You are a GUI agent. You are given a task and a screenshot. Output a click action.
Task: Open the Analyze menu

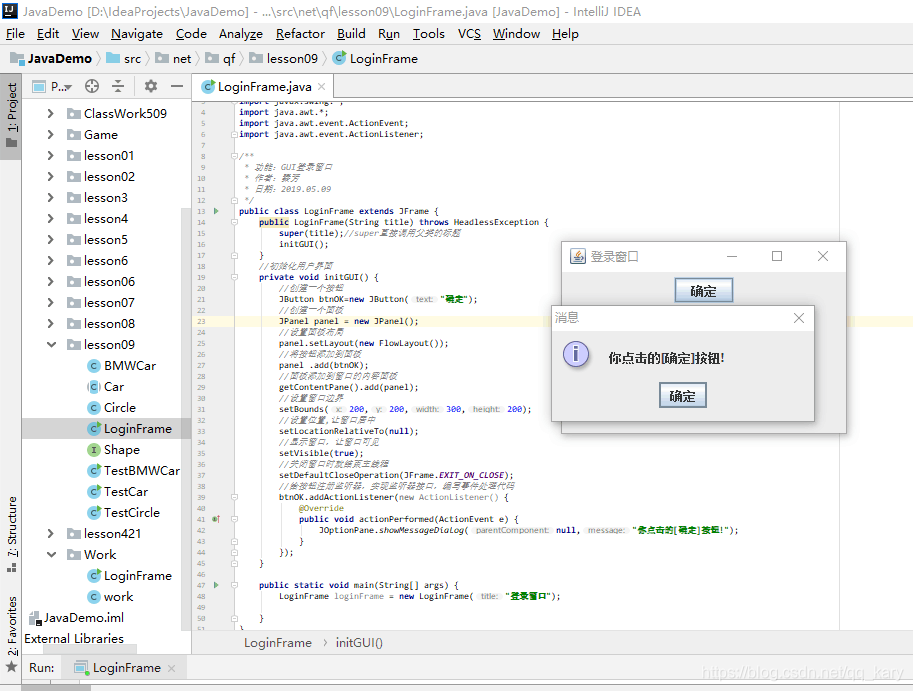click(240, 34)
